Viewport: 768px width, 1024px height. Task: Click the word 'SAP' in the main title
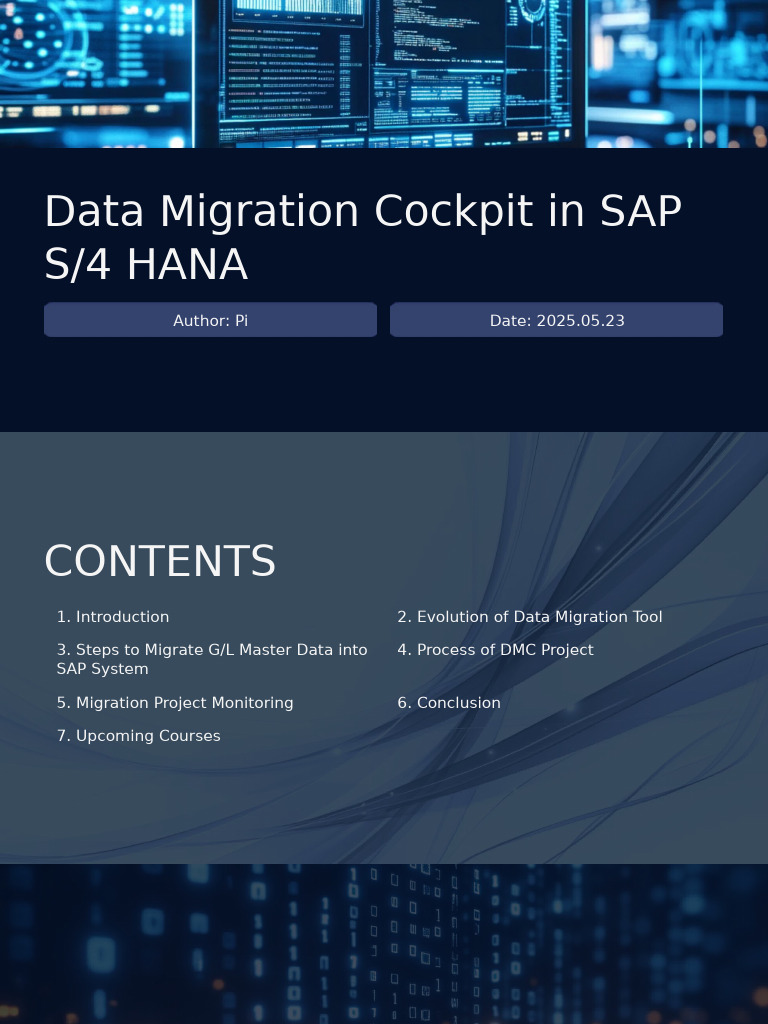pos(641,212)
